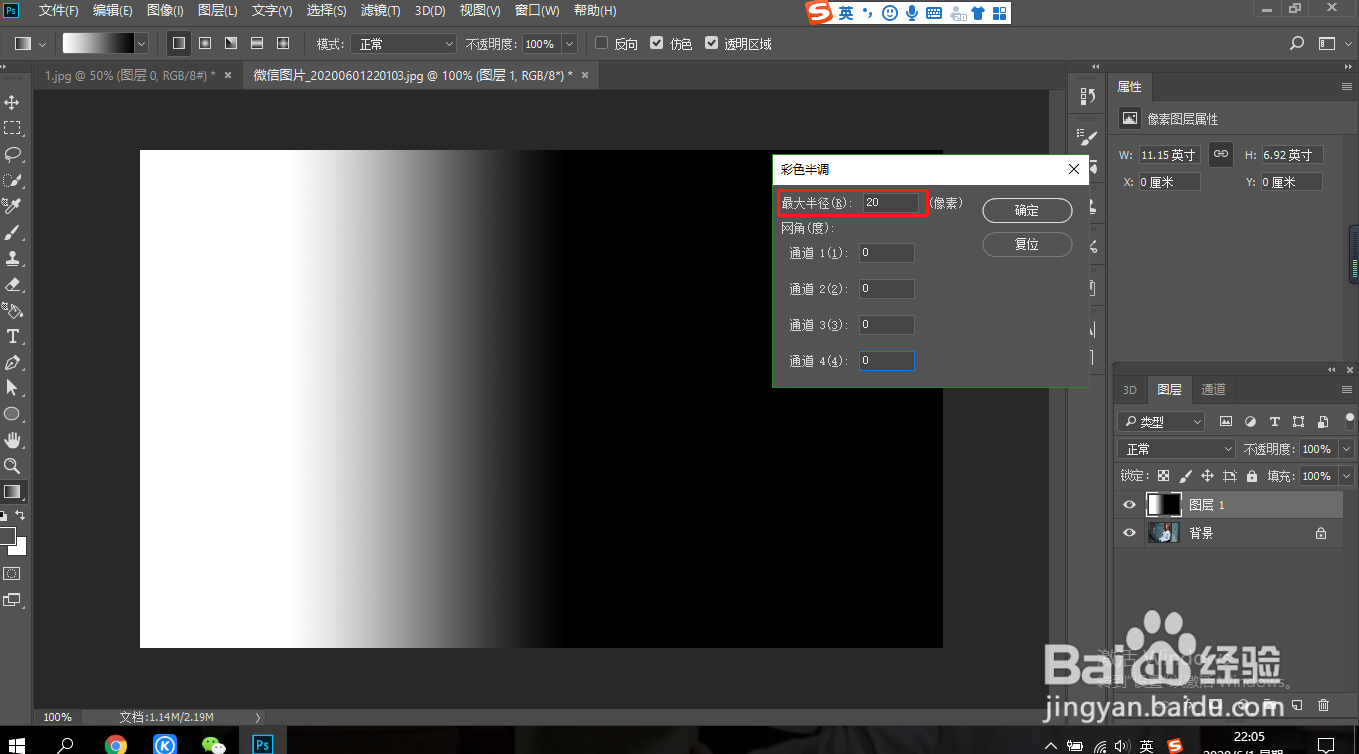
Task: Change the screen mode
Action: (13, 600)
